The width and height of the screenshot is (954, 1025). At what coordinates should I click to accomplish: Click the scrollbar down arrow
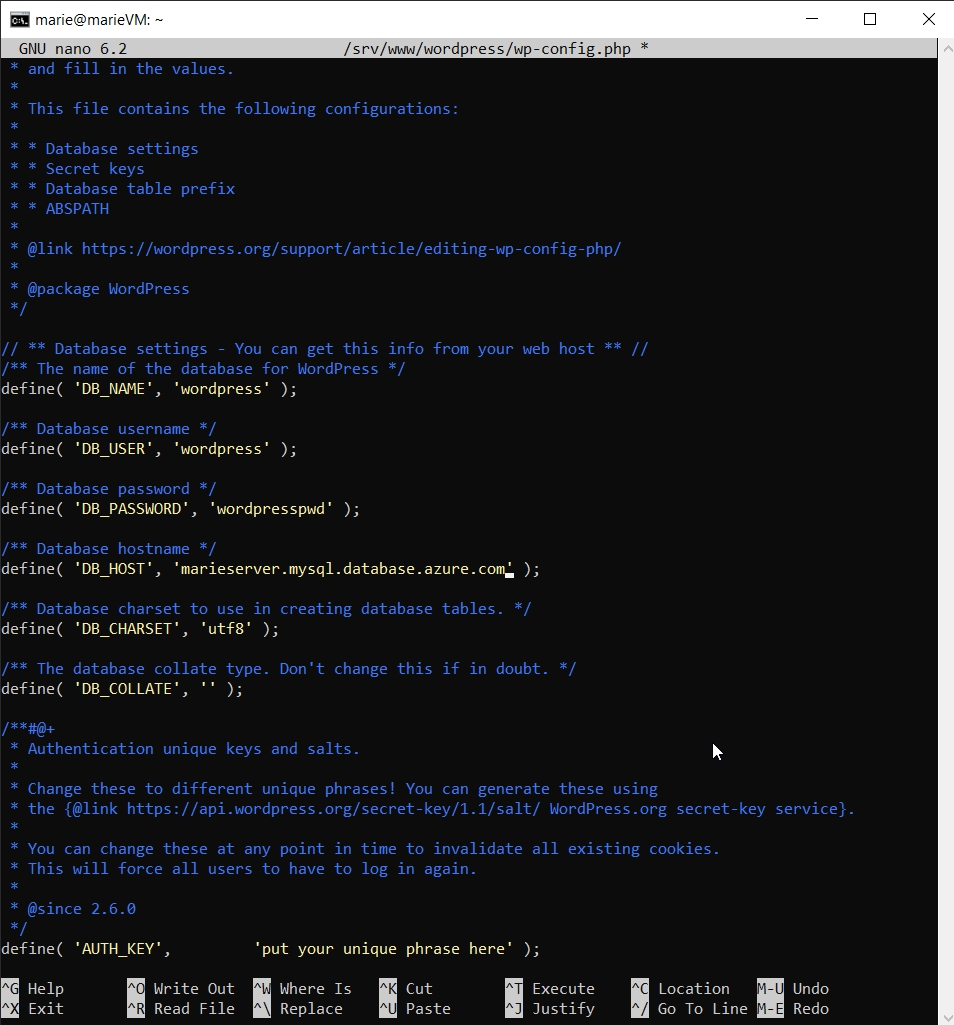tap(946, 1017)
